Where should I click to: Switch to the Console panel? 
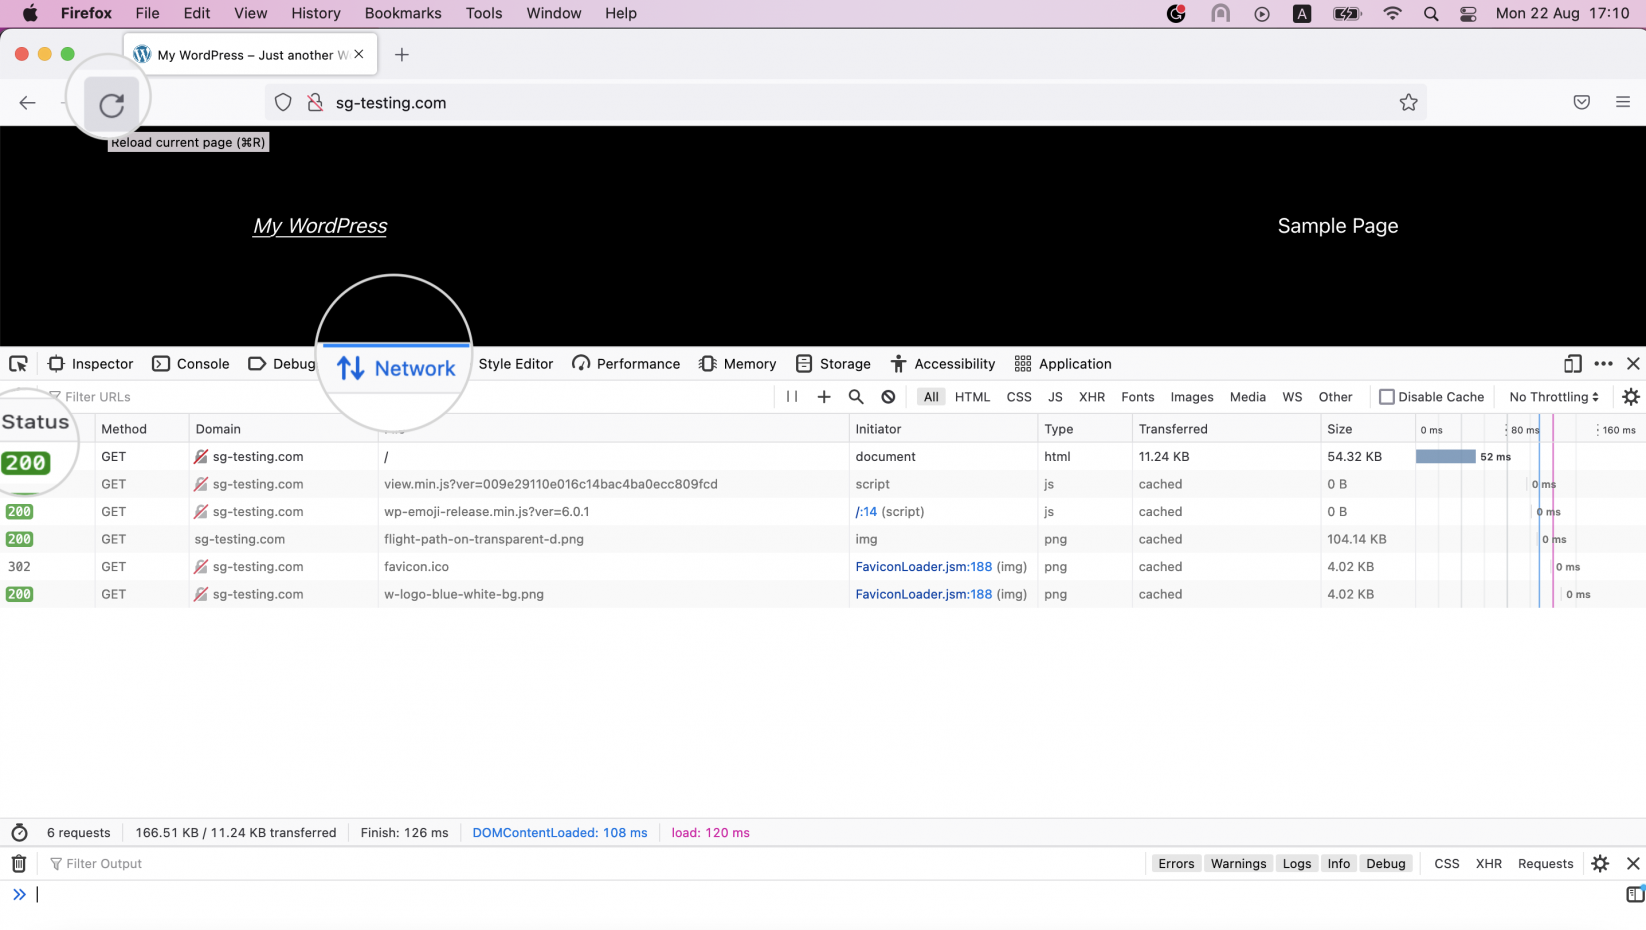[x=191, y=364]
